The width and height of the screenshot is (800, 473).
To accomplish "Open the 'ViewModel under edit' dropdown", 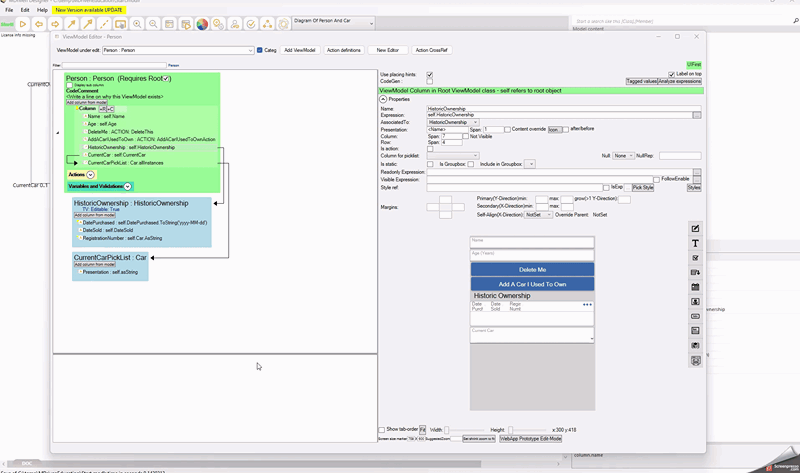I will 251,49.
